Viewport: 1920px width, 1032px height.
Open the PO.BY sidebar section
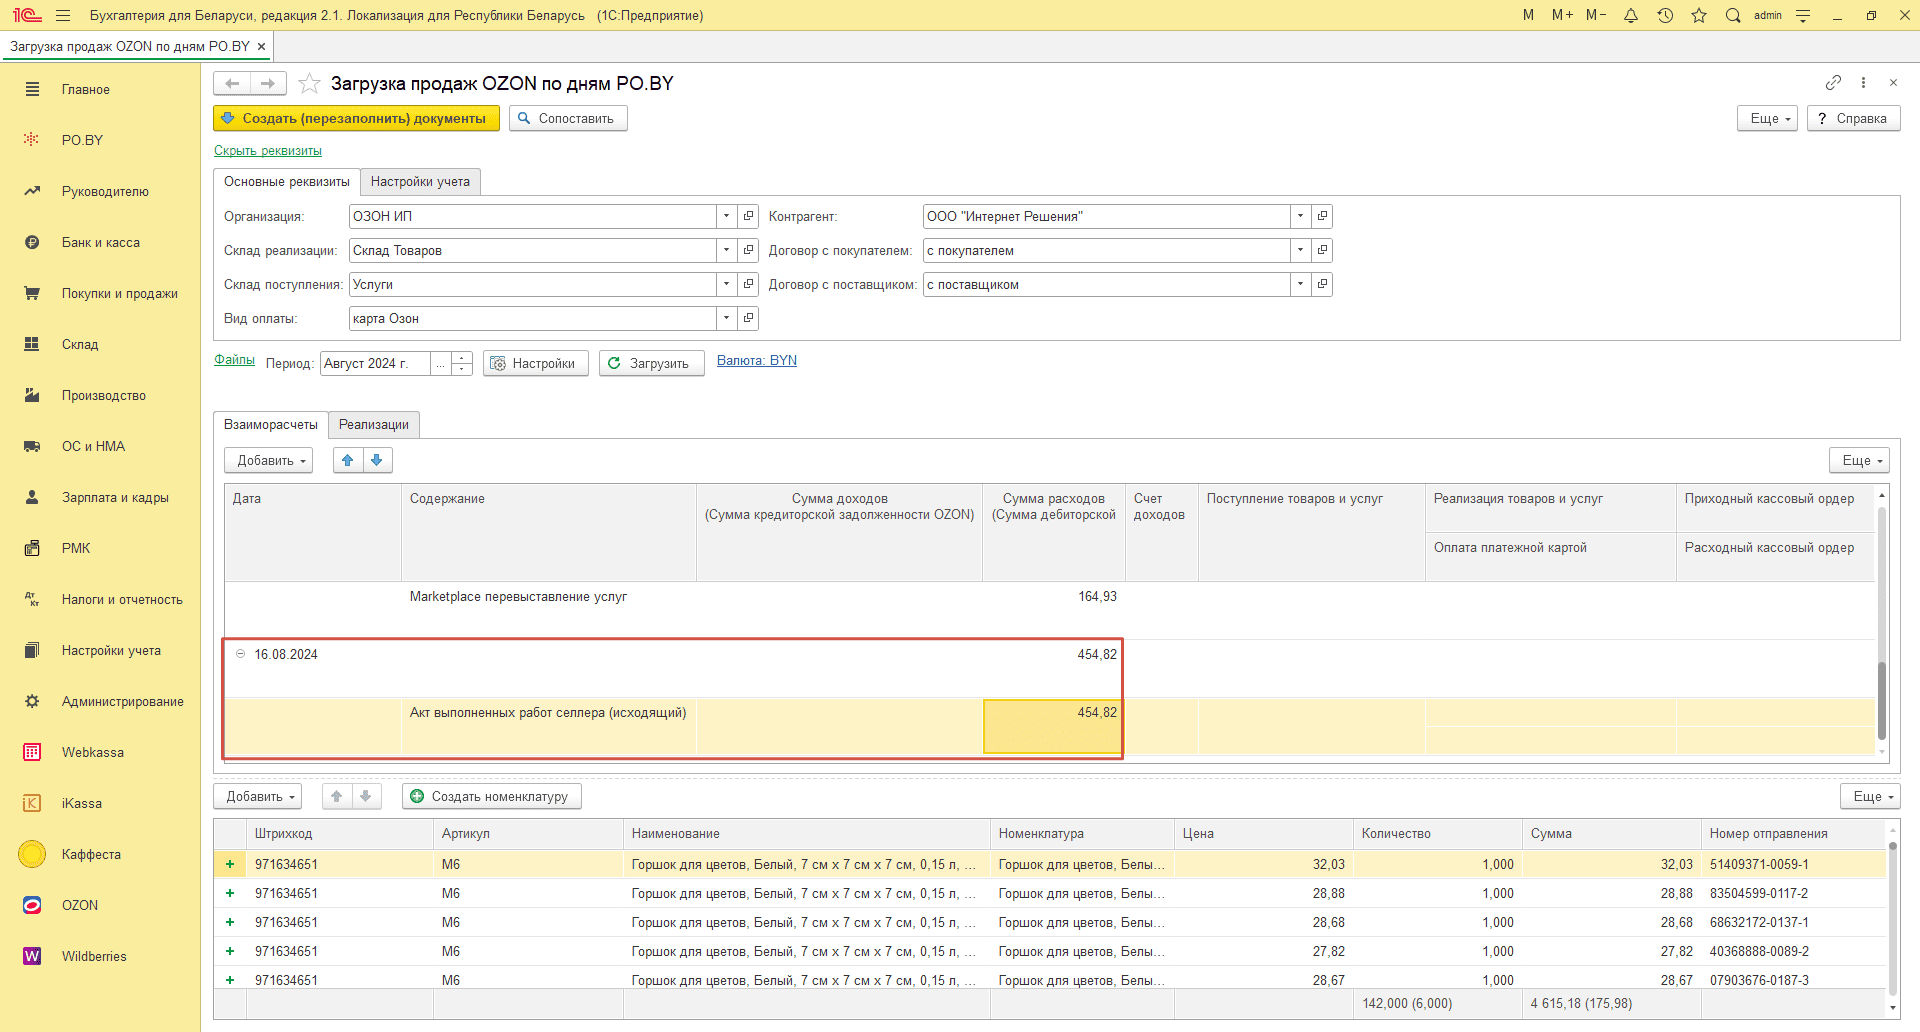82,141
